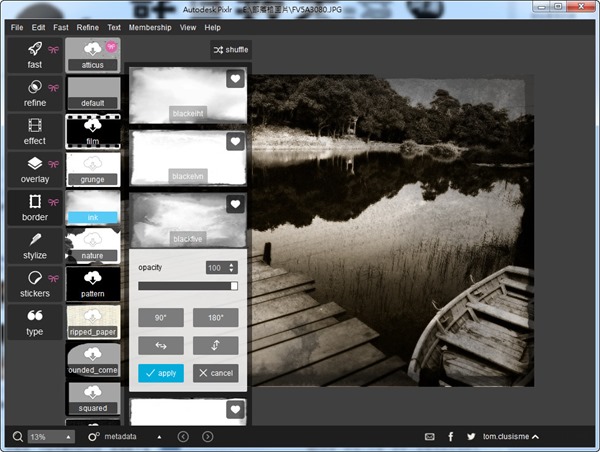Toggle the heart on blackelvn border

[x=235, y=142]
